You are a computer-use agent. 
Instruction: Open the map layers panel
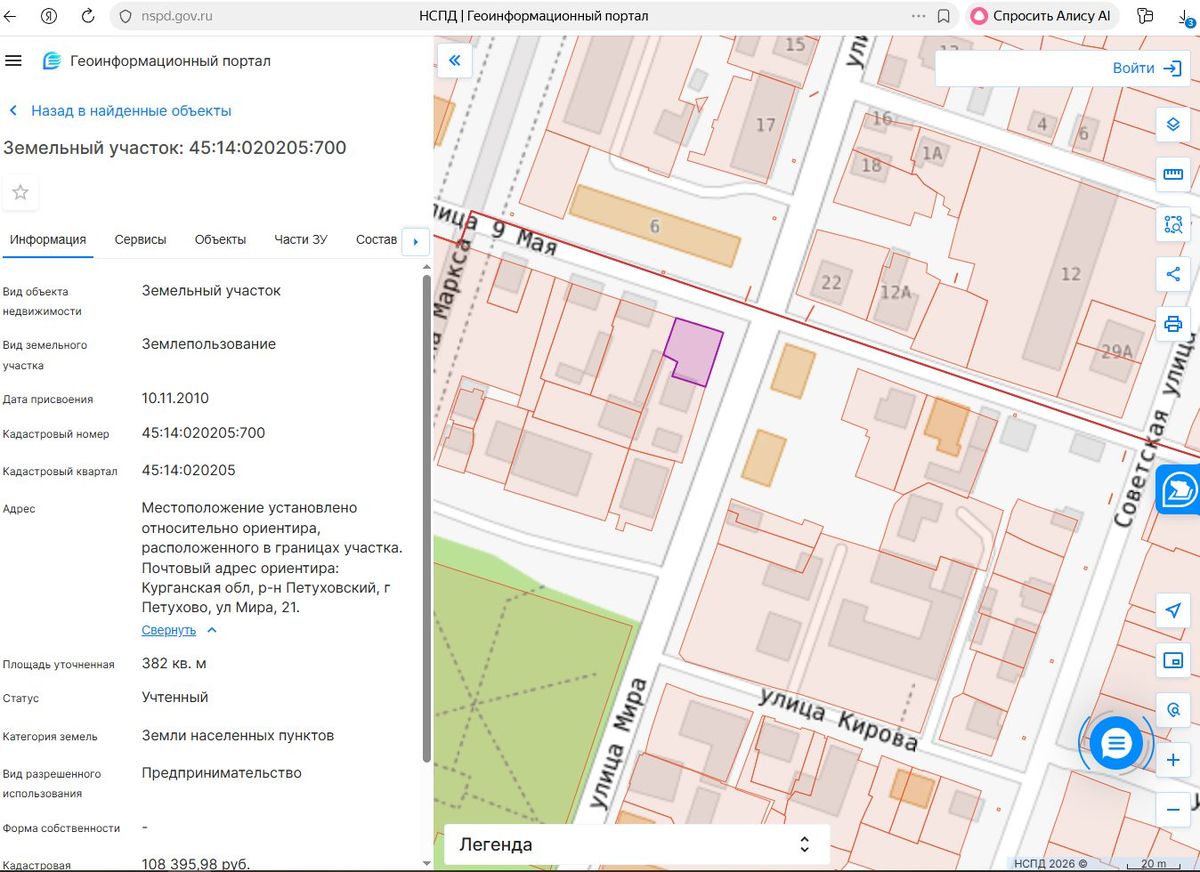pos(1174,125)
